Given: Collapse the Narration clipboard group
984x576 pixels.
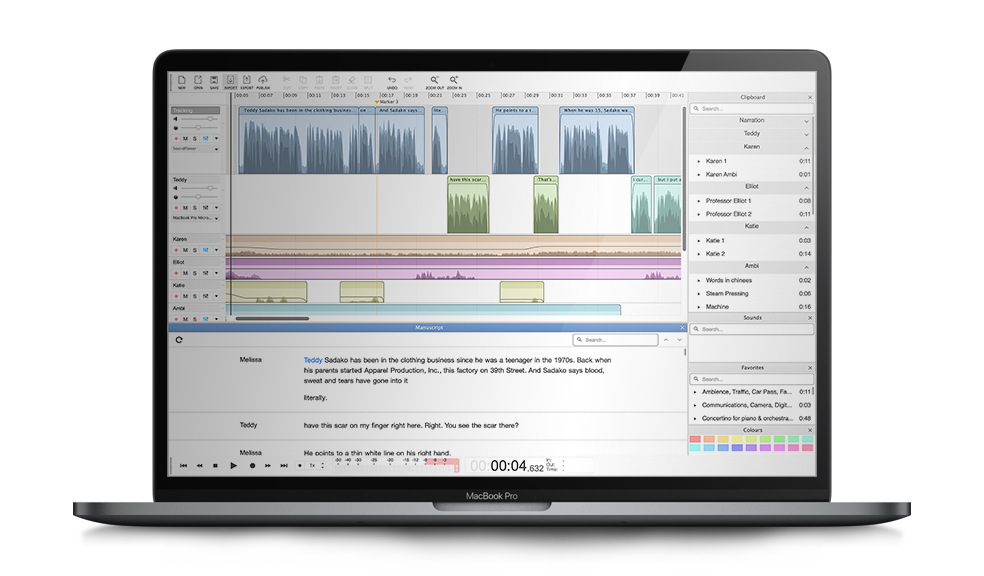Looking at the screenshot, I should click(806, 120).
